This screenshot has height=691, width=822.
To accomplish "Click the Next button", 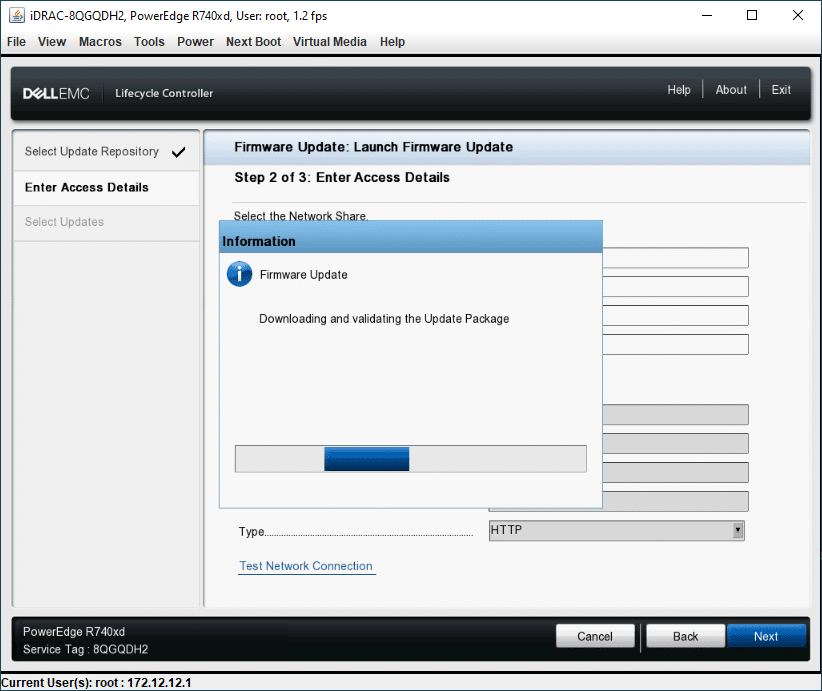I will click(766, 636).
